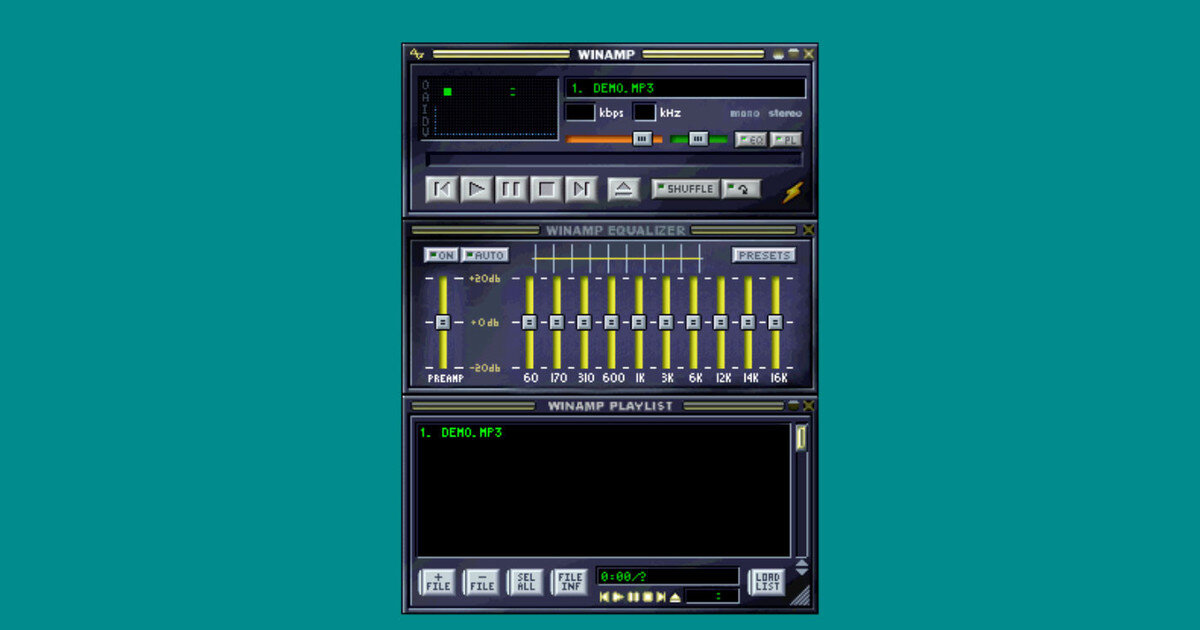Click the LOAD LIST button in playlist
The image size is (1200, 630).
(x=767, y=582)
